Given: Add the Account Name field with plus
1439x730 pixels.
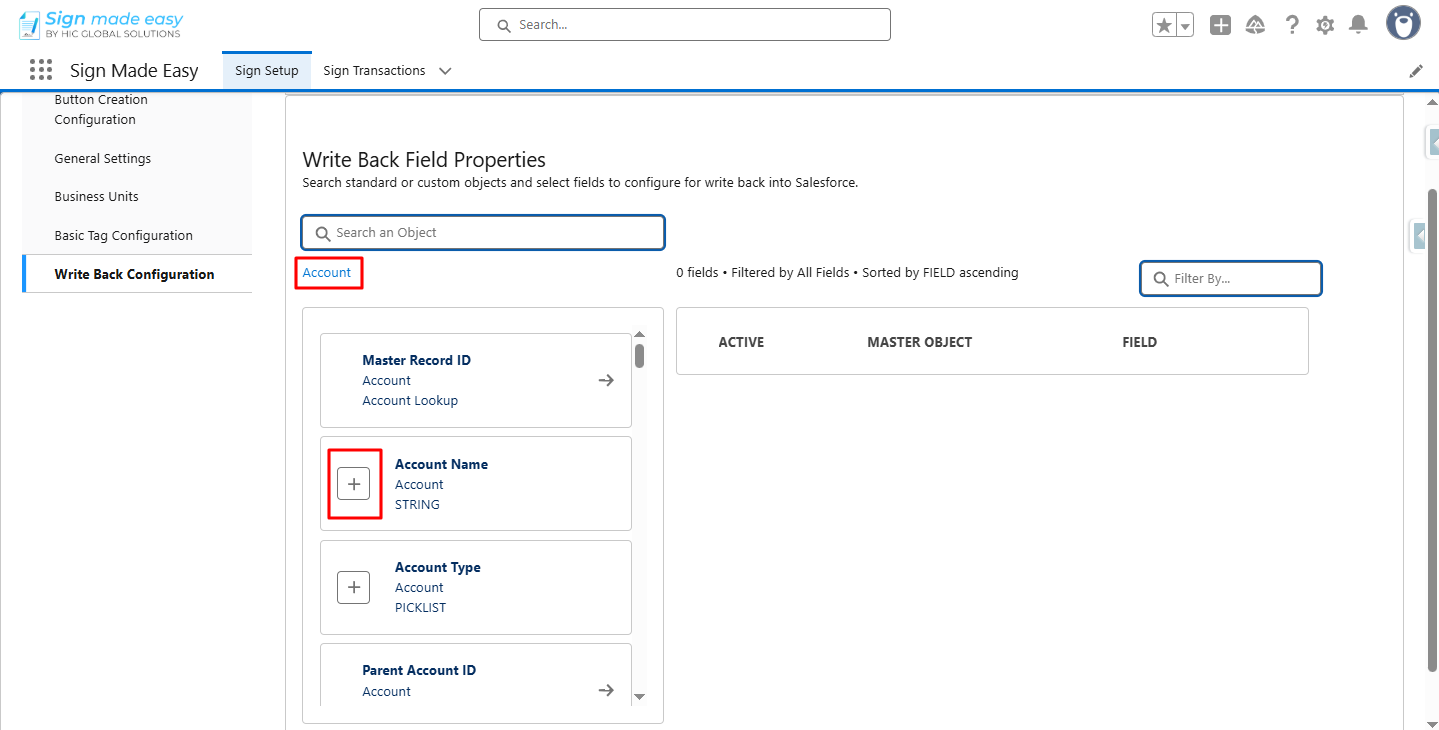Looking at the screenshot, I should coord(354,484).
